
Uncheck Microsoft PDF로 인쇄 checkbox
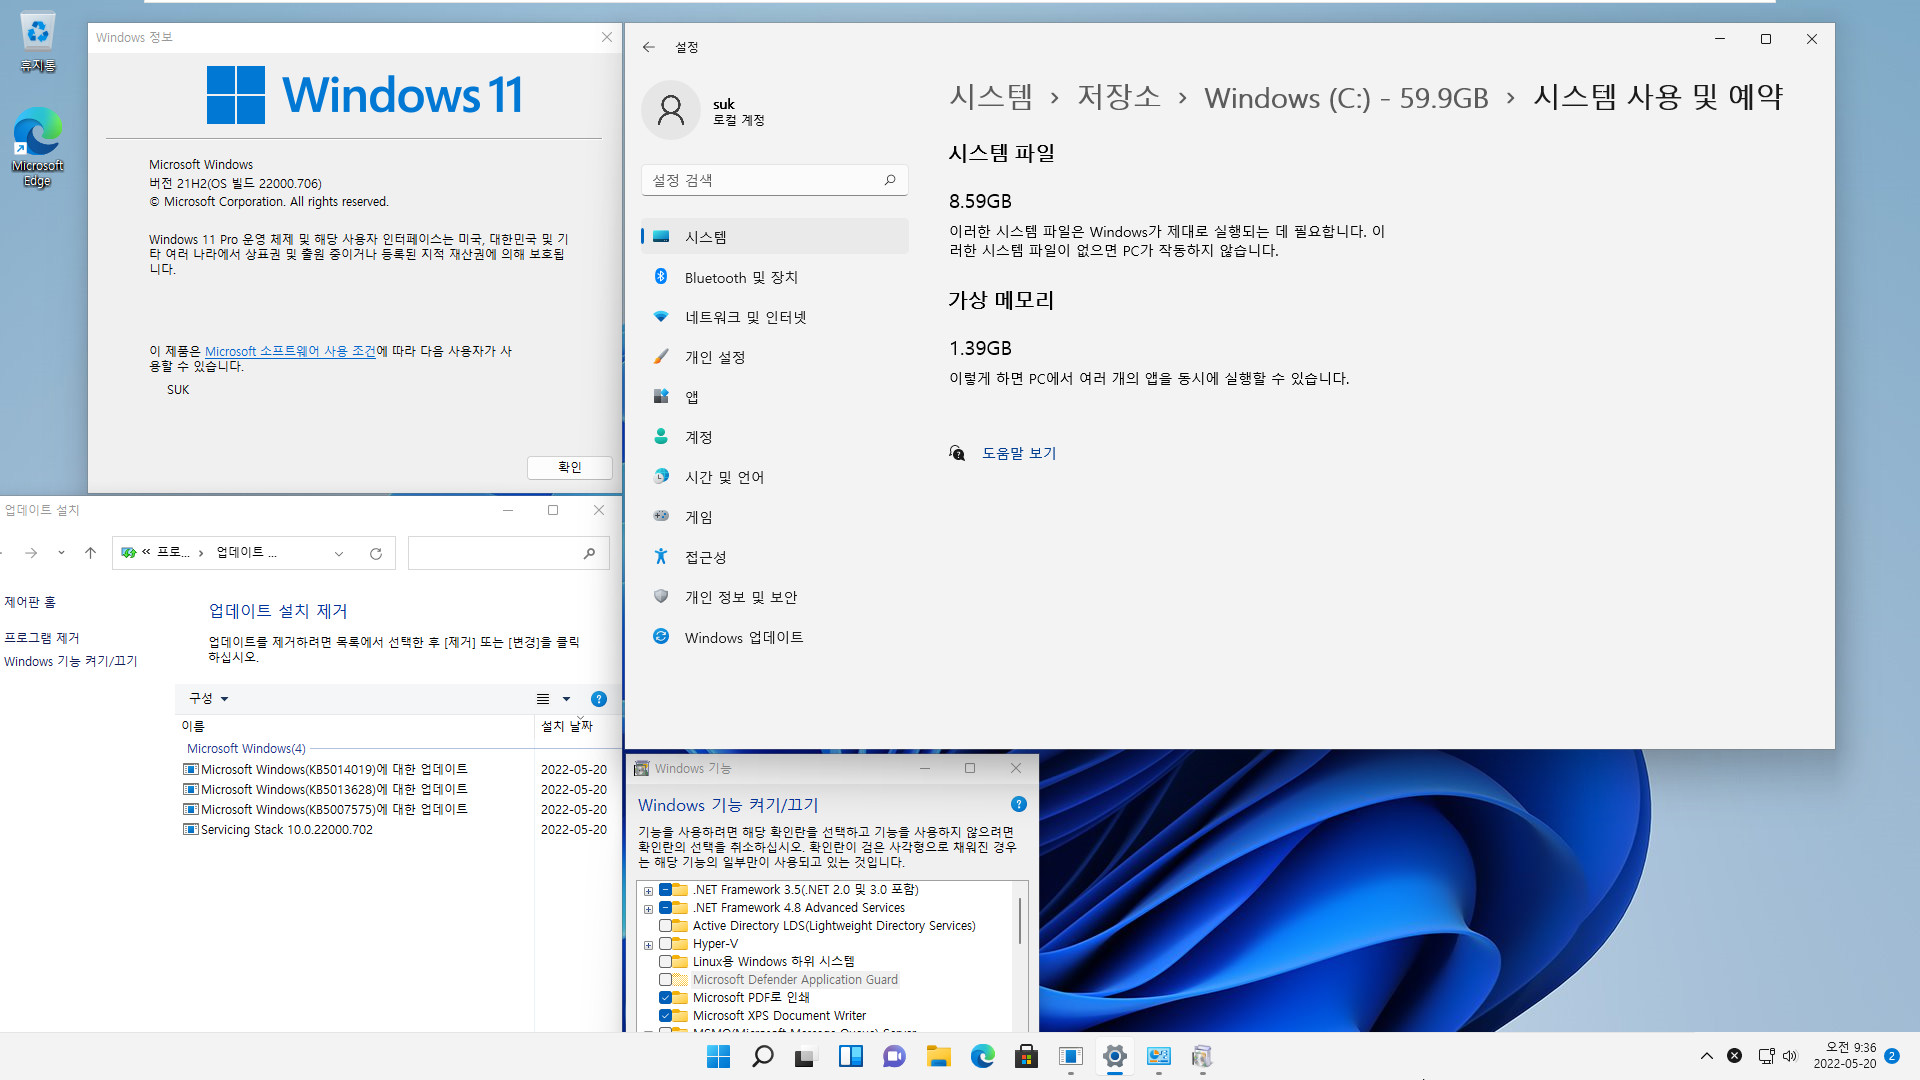click(x=665, y=997)
